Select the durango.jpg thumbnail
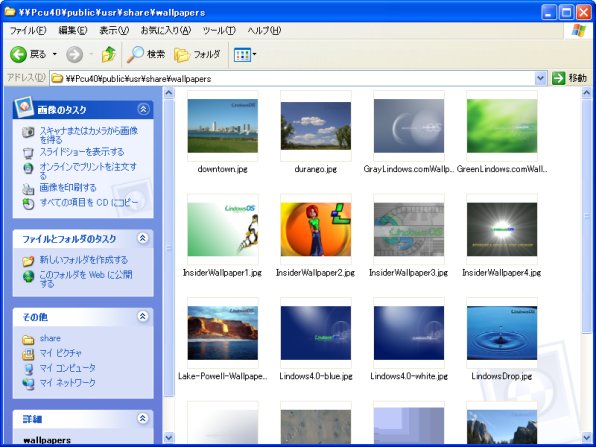Image resolution: width=596 pixels, height=447 pixels. click(315, 126)
